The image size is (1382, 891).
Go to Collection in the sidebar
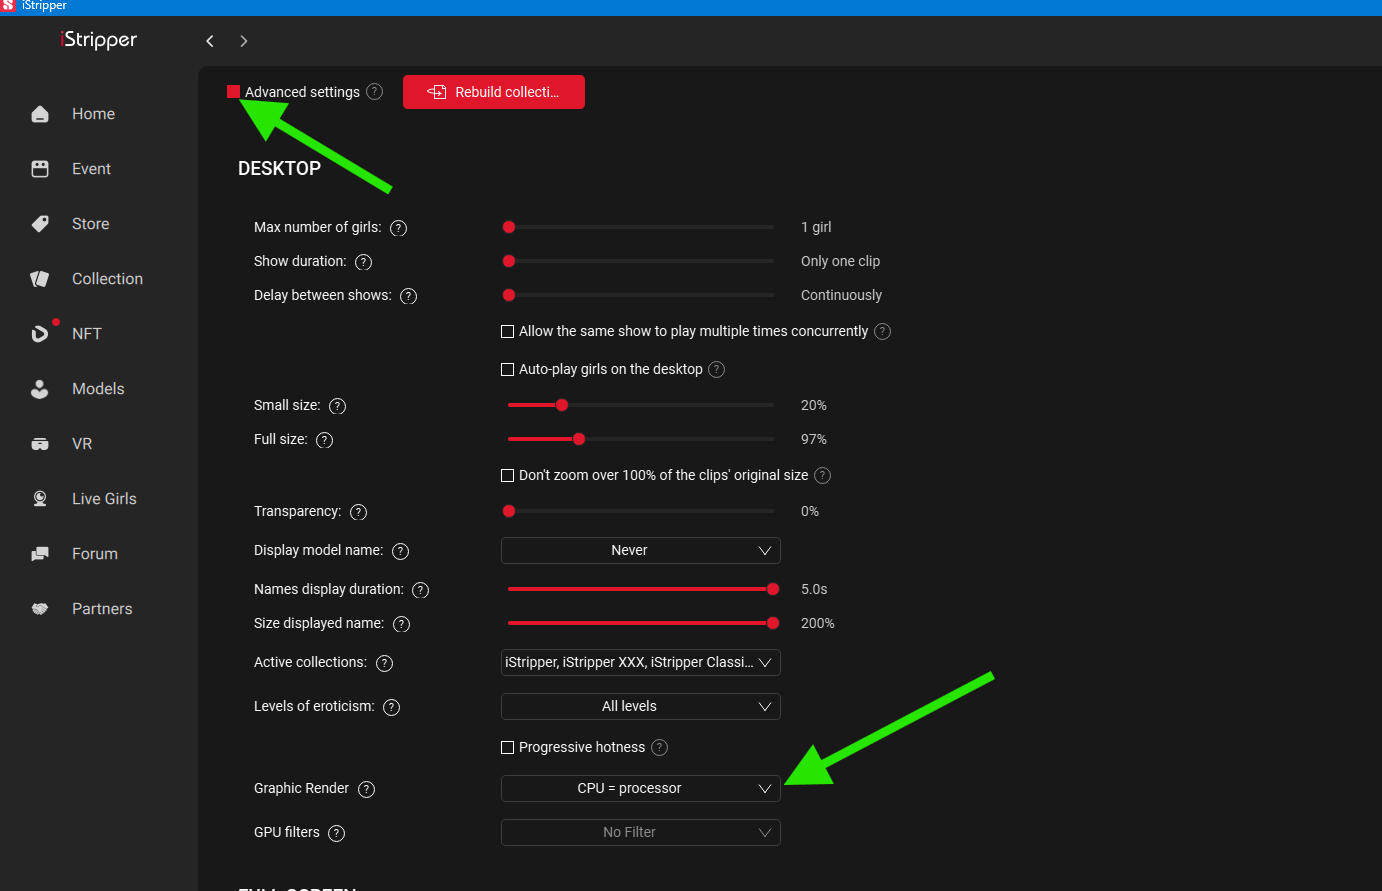(106, 279)
